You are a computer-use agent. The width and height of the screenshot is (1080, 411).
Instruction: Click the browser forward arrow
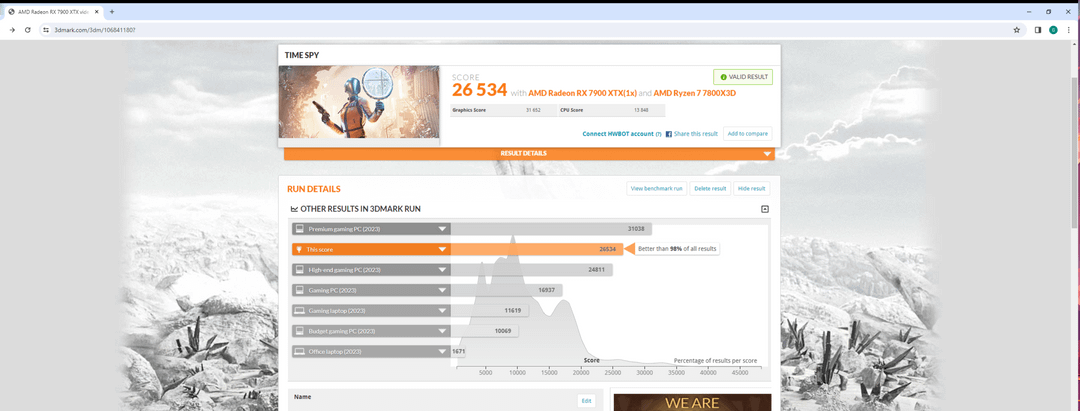click(12, 30)
